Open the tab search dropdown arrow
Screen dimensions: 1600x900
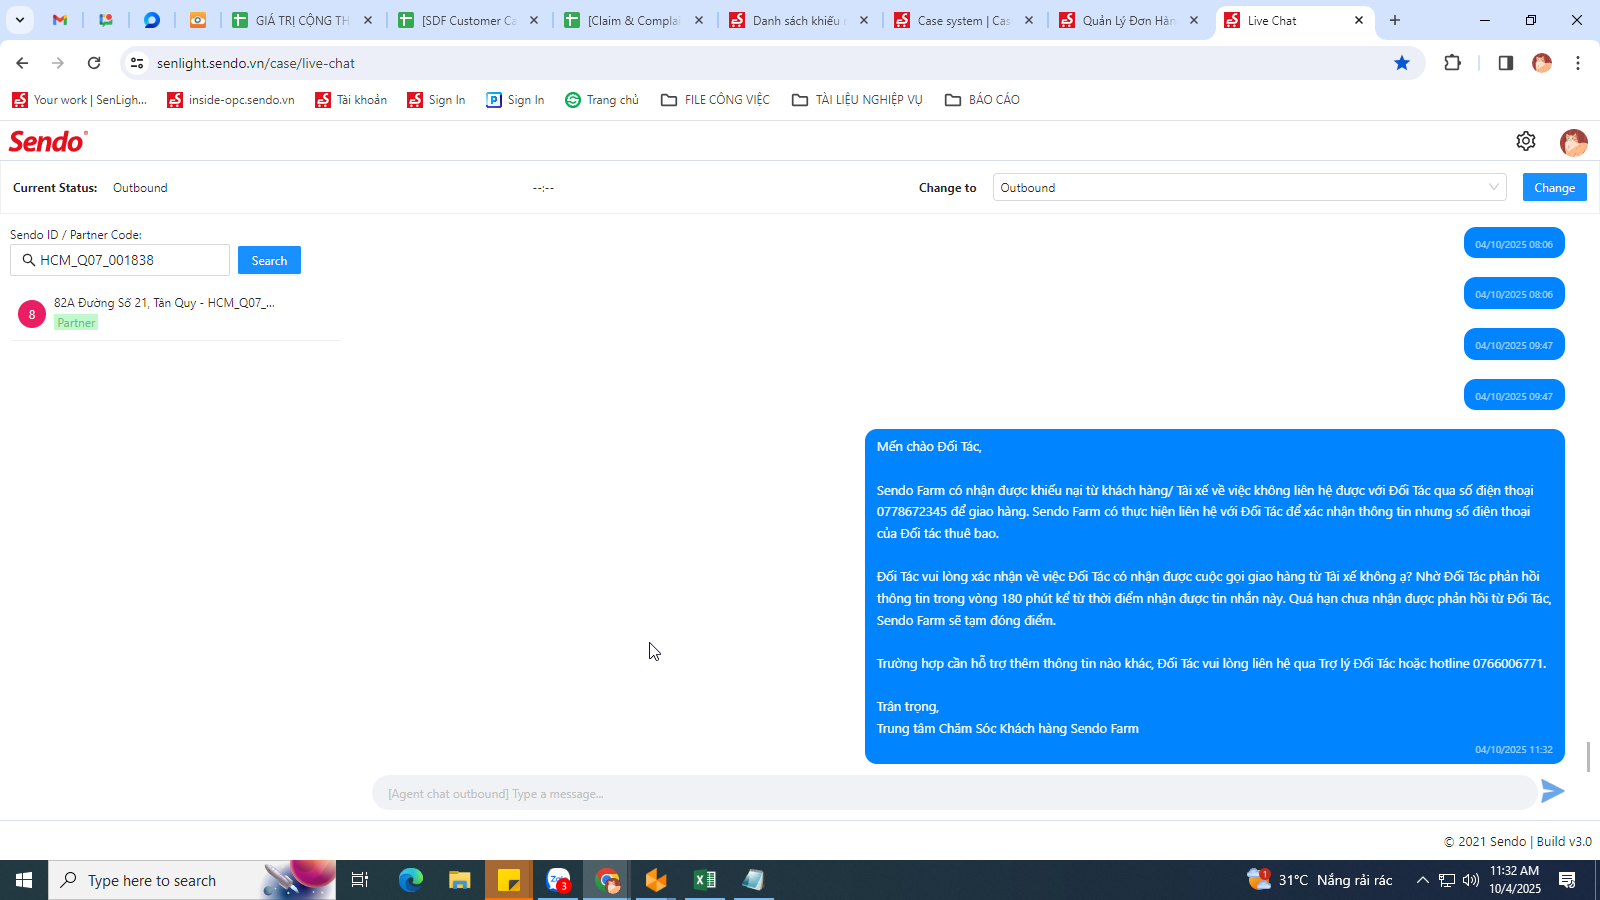click(x=19, y=20)
